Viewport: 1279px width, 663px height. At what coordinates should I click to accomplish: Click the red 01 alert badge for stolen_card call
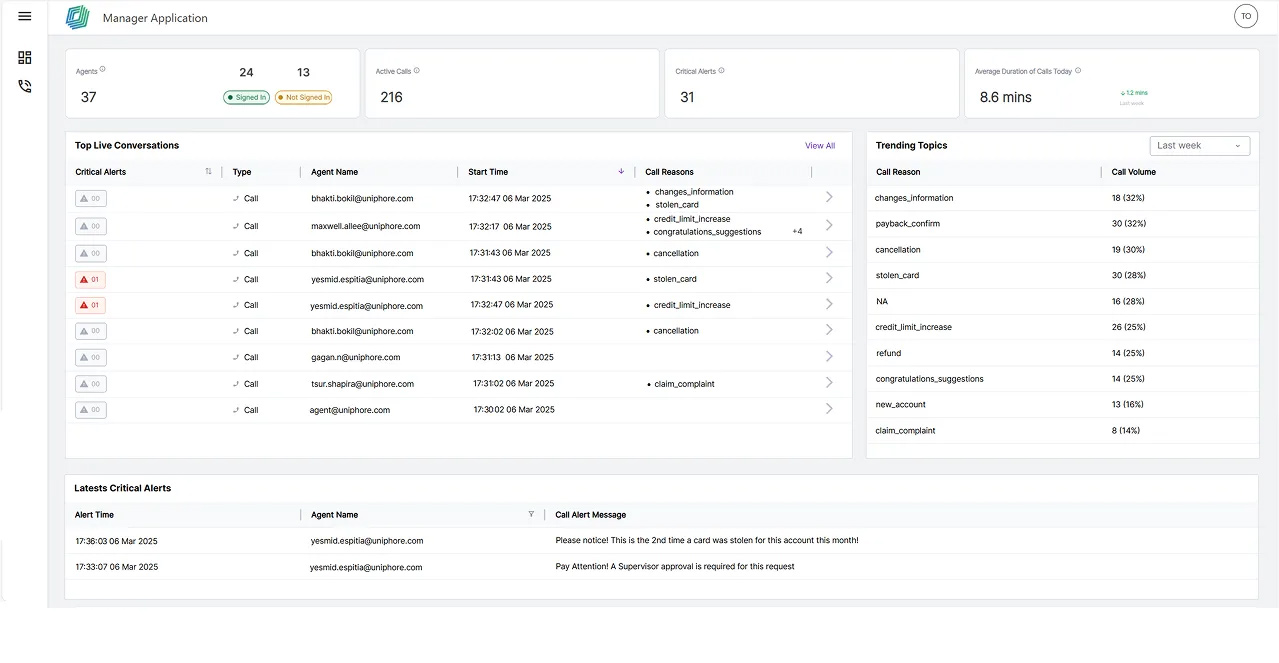tap(90, 280)
